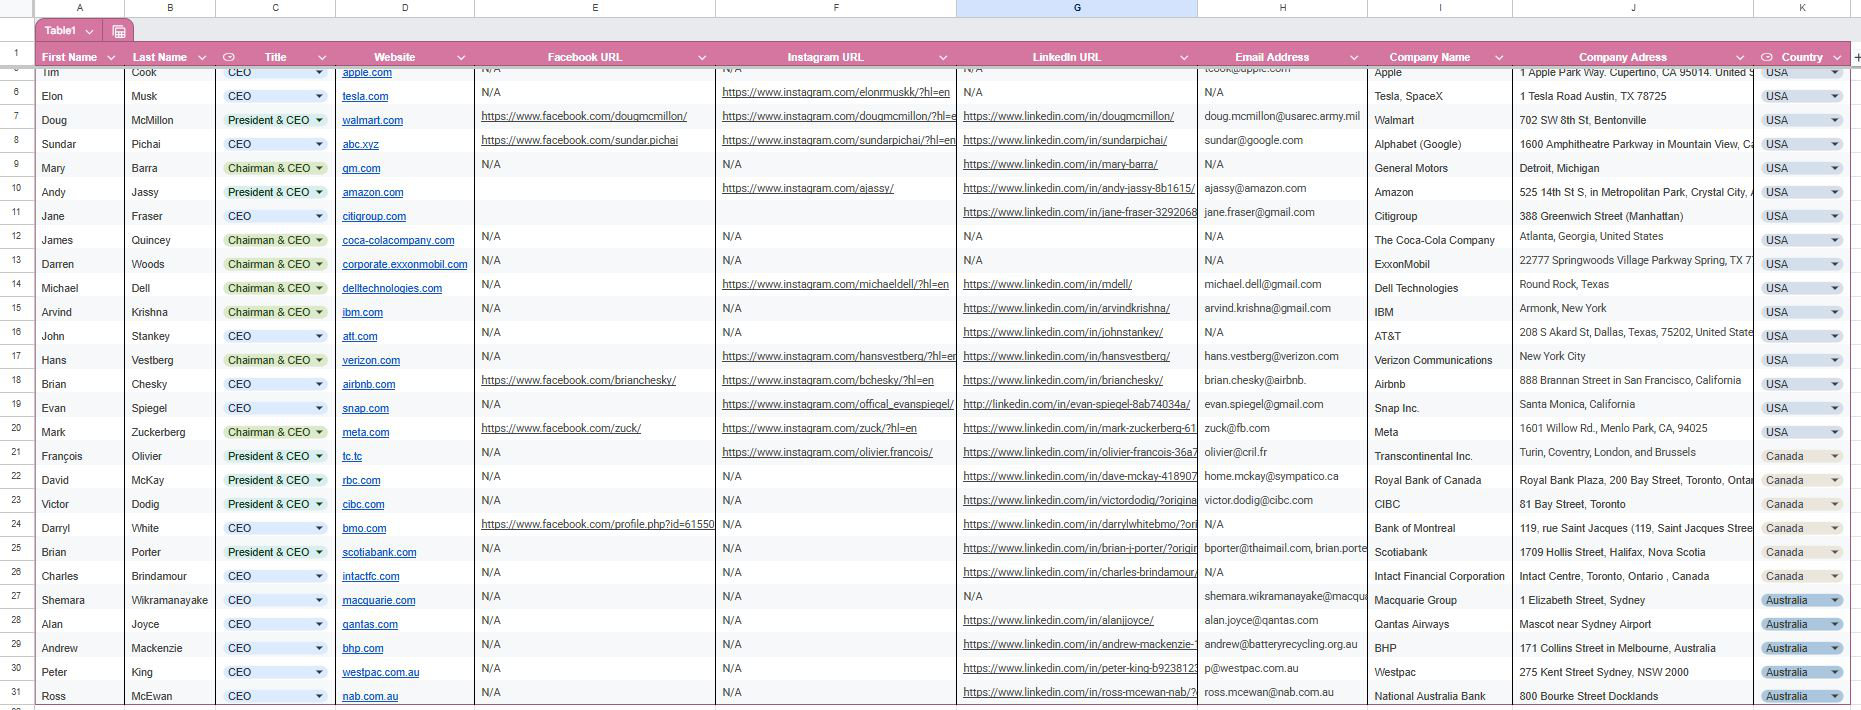Select the Royal Bank of Canada cell
This screenshot has height=710, width=1861.
click(x=1440, y=477)
